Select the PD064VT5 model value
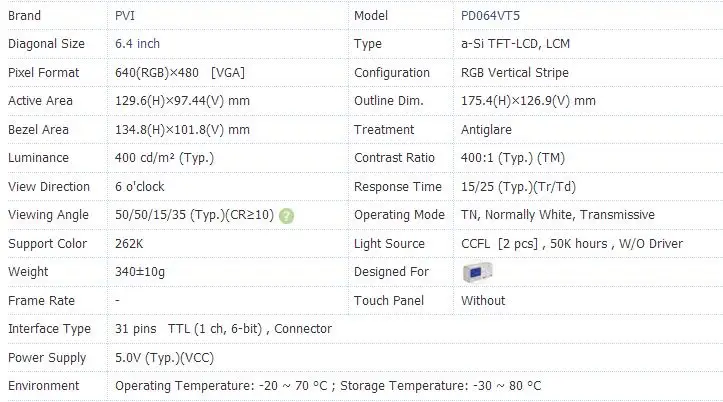Viewport: 723px width, 402px height. pyautogui.click(x=490, y=16)
